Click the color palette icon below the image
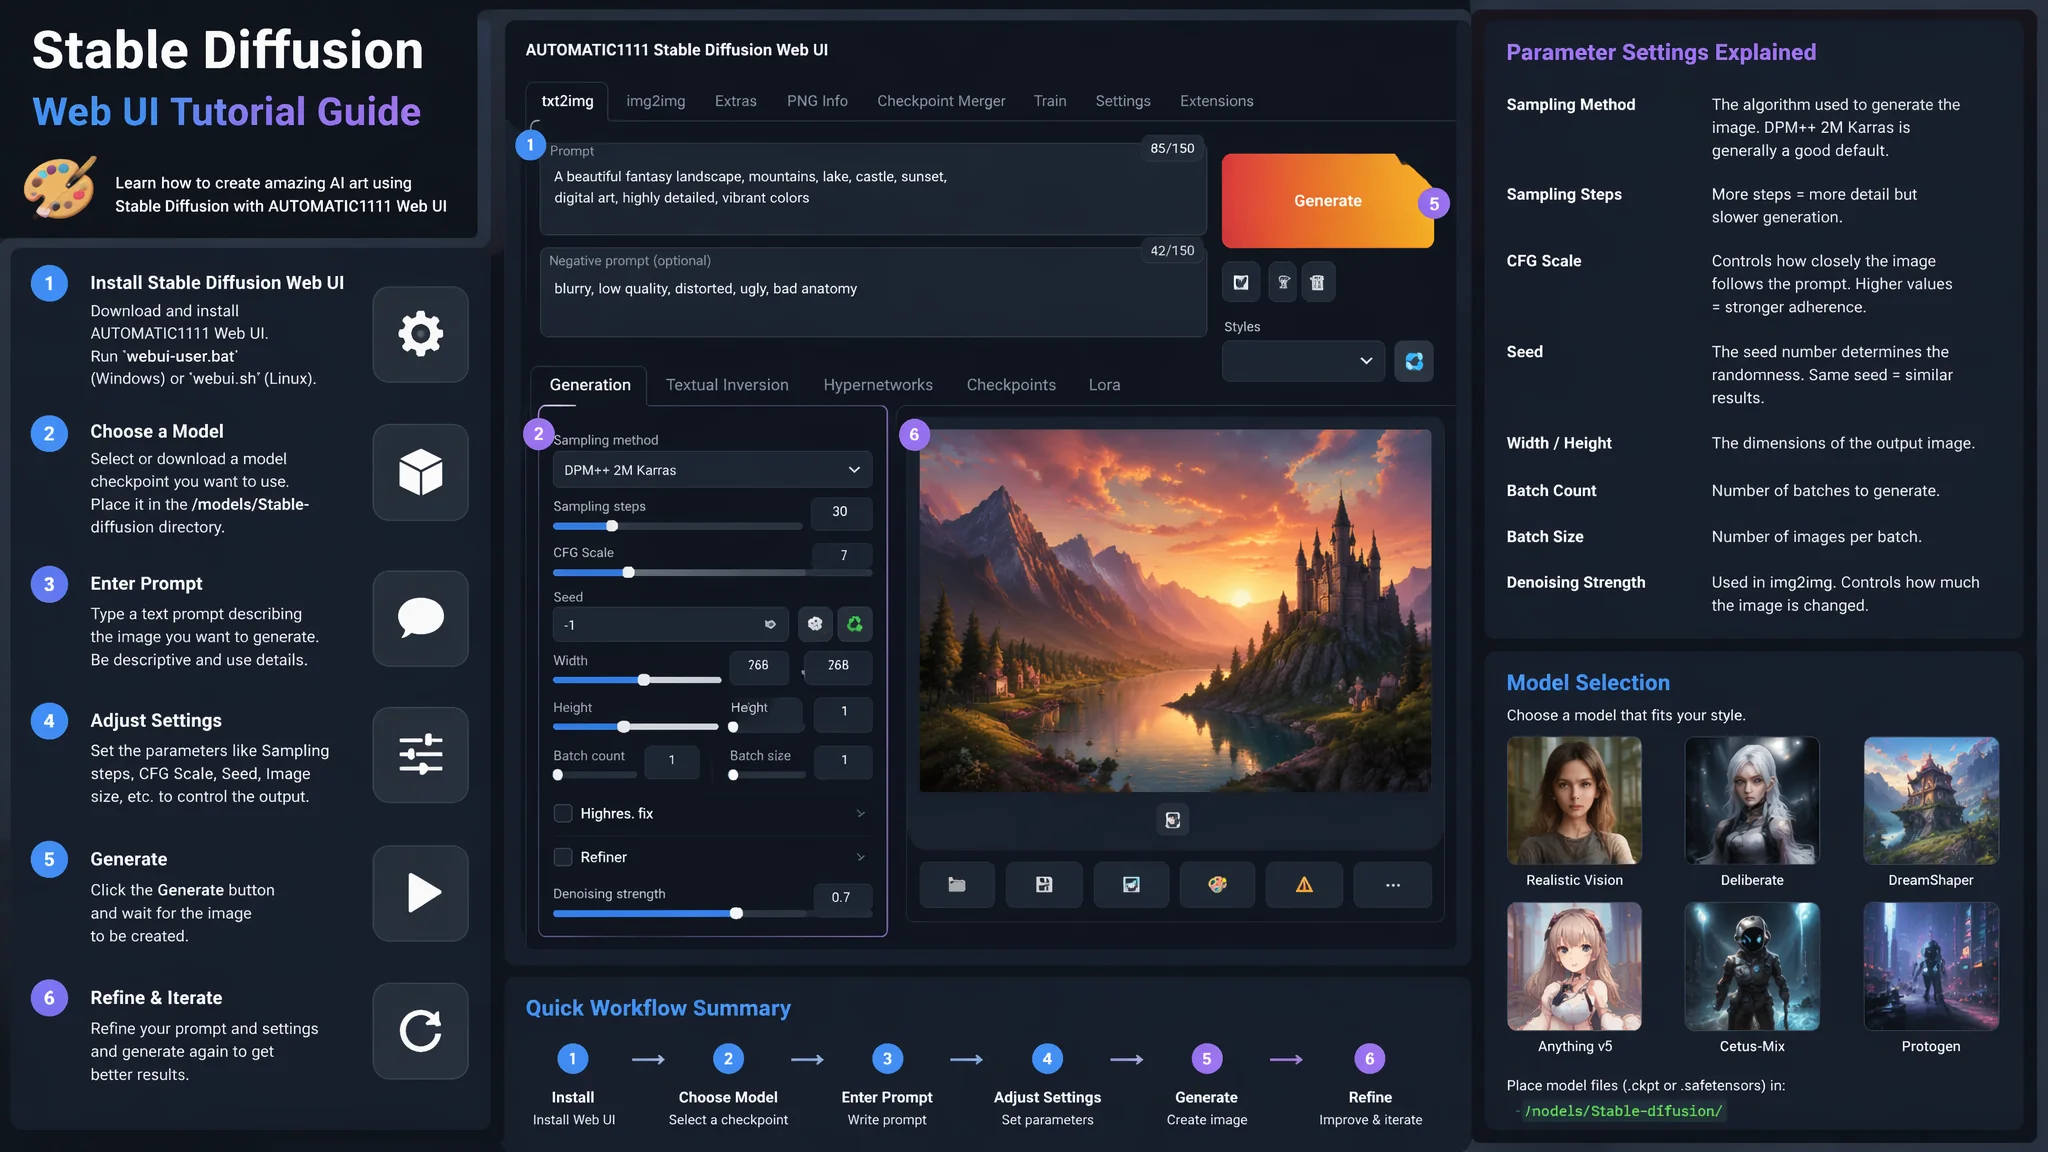Viewport: 2048px width, 1152px height. coord(1217,885)
